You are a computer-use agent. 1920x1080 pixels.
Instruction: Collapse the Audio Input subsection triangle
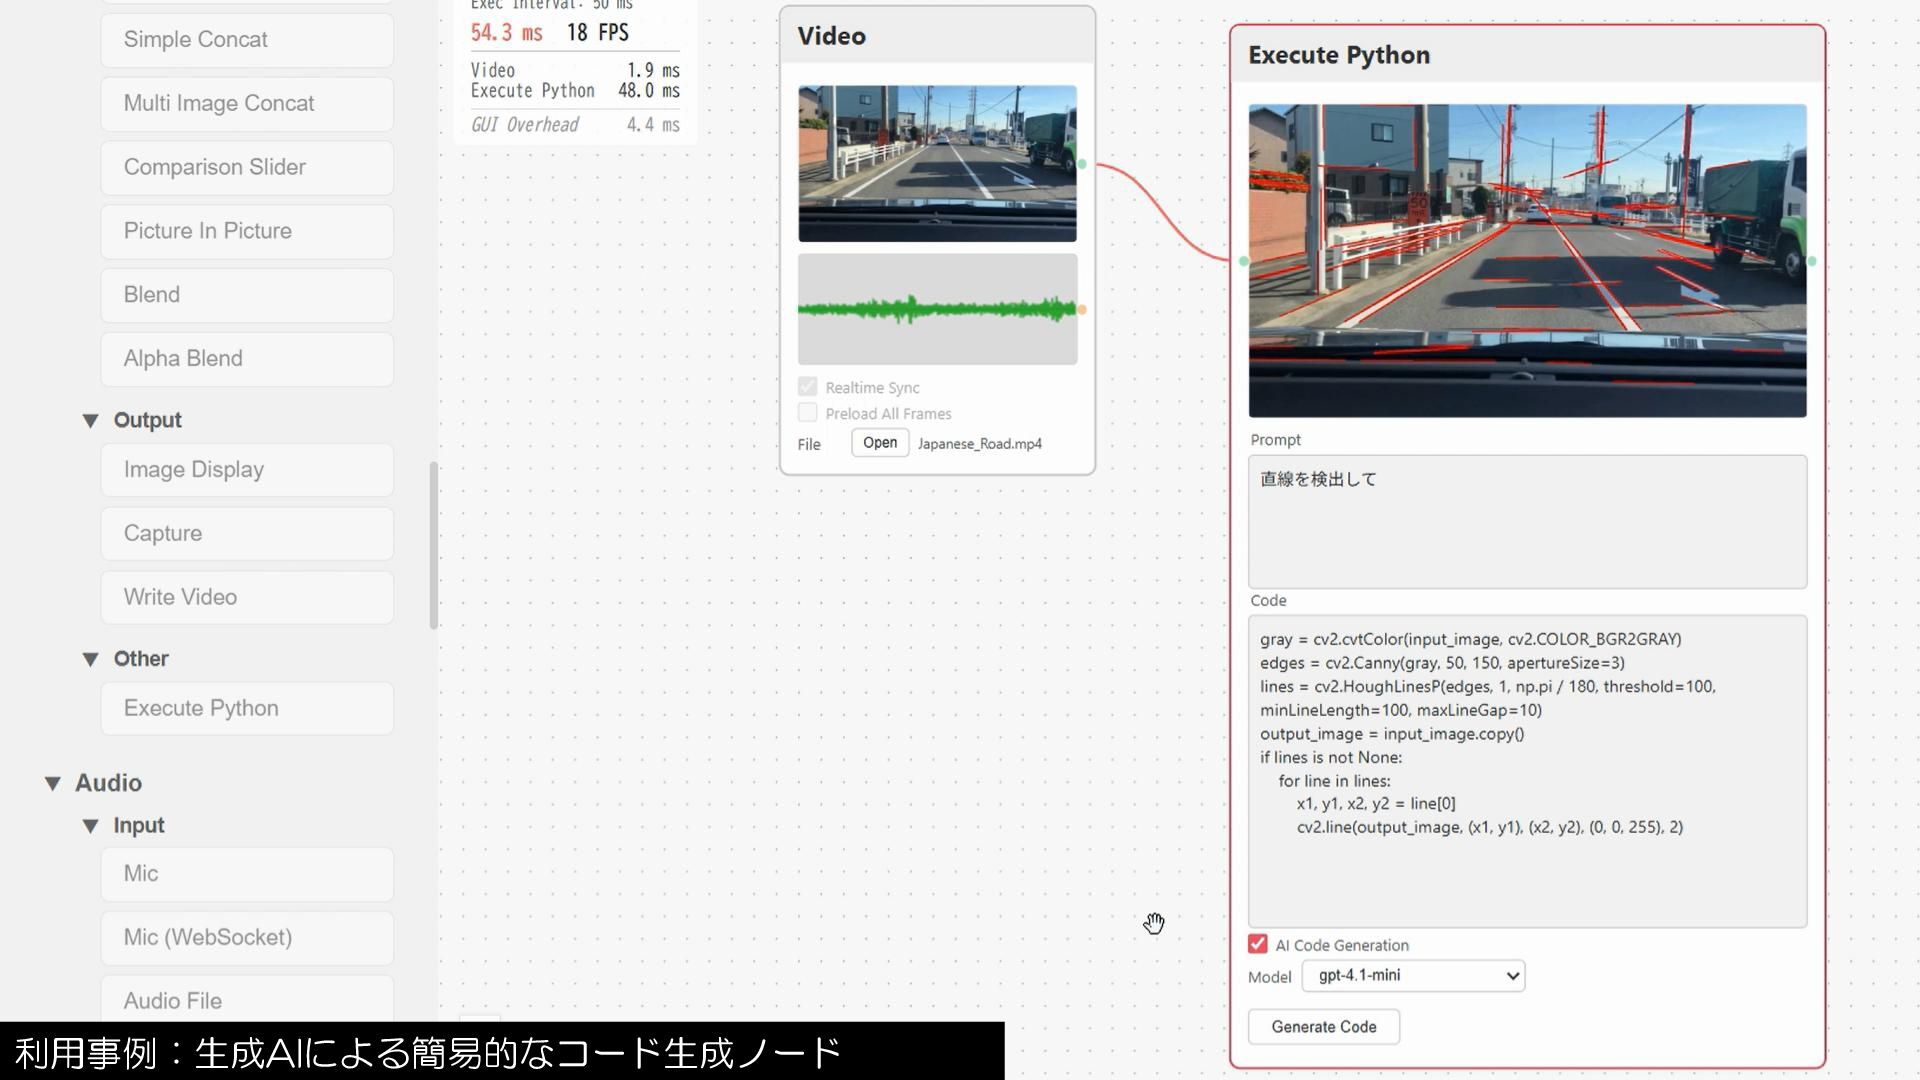click(x=90, y=826)
